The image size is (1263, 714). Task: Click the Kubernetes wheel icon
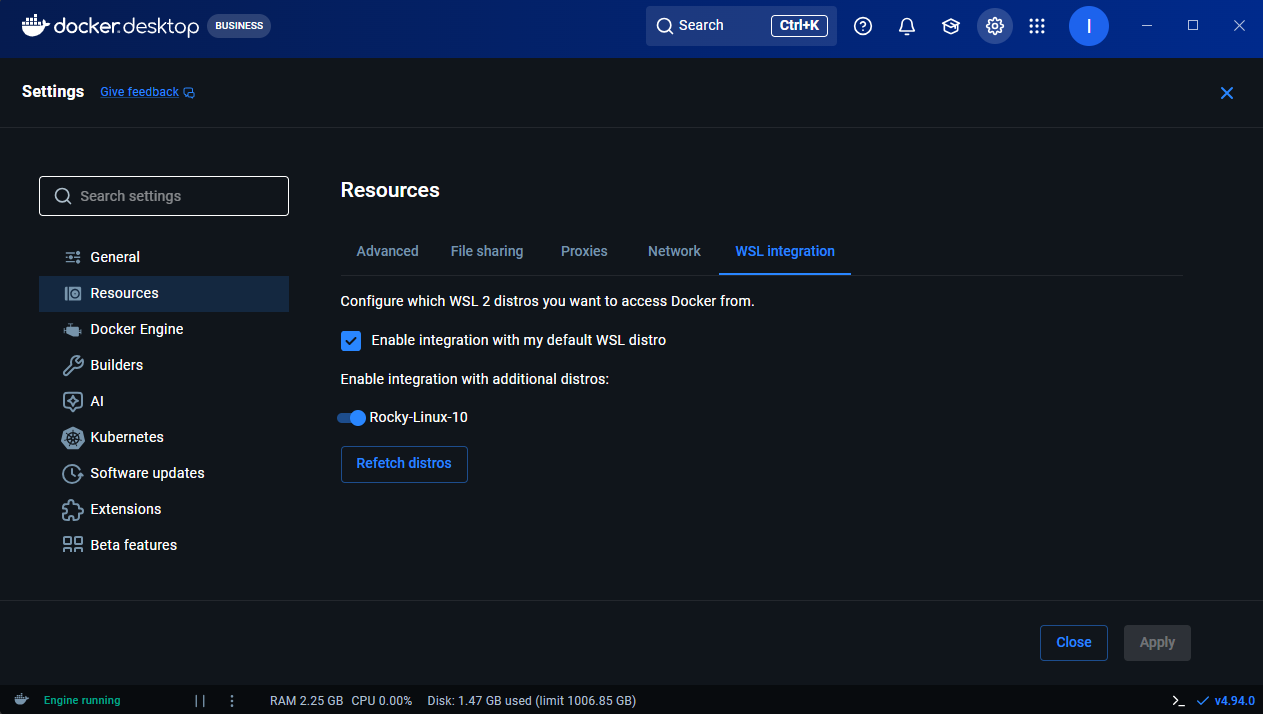[73, 437]
